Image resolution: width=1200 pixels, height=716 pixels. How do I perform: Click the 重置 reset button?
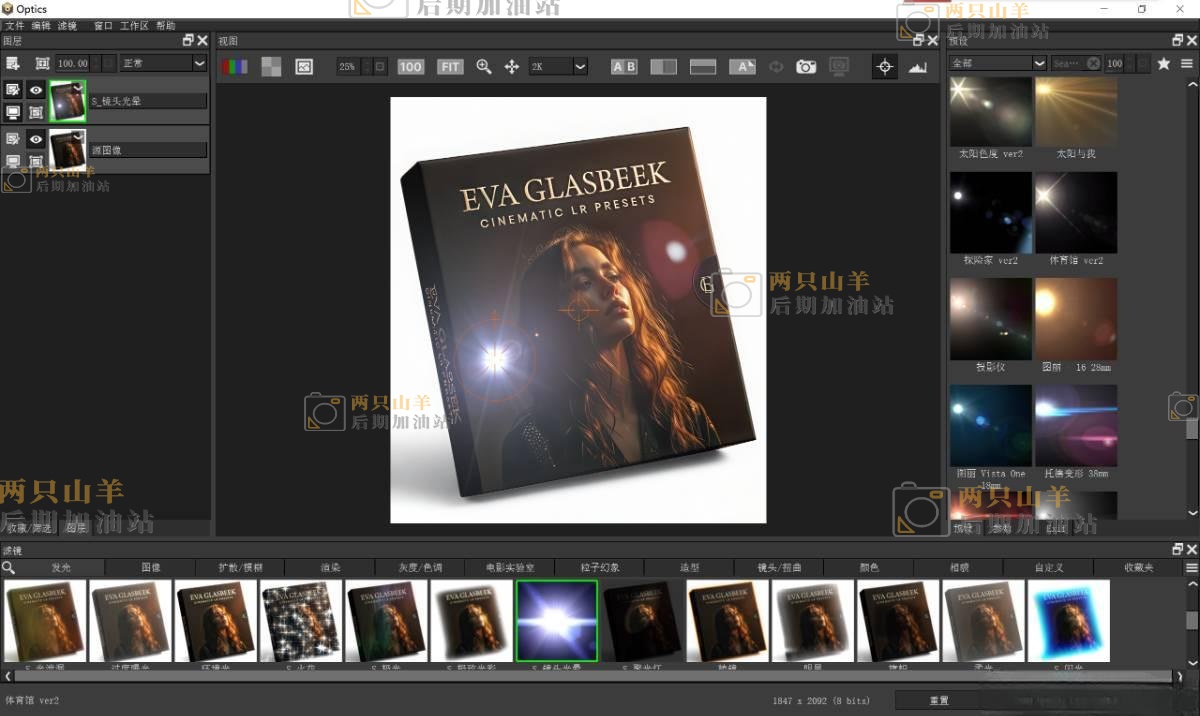pyautogui.click(x=940, y=700)
